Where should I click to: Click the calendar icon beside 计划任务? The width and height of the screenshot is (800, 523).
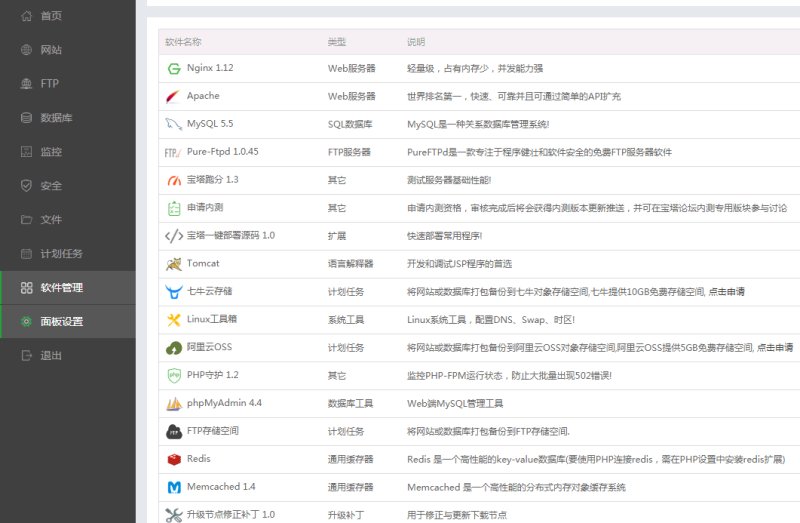[27, 254]
